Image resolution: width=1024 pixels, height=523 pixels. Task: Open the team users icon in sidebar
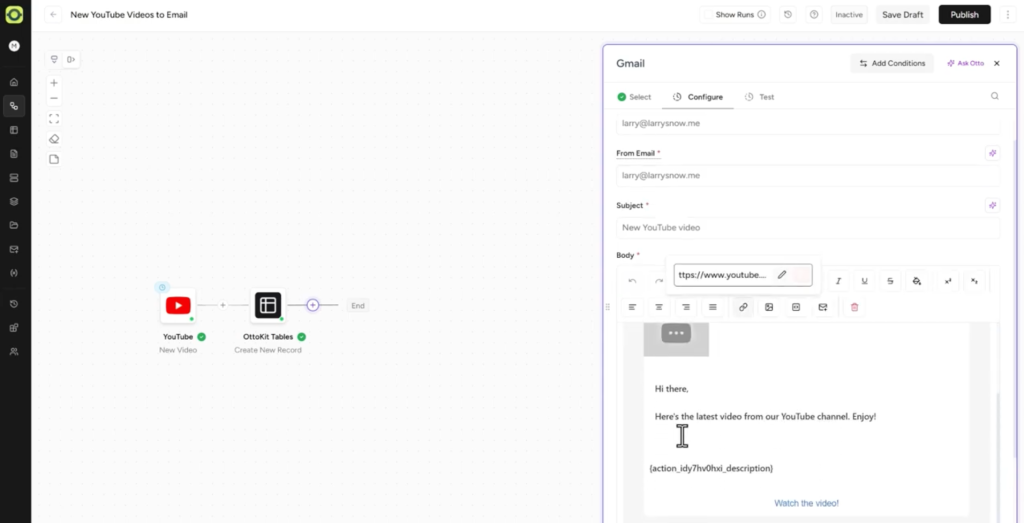point(14,351)
